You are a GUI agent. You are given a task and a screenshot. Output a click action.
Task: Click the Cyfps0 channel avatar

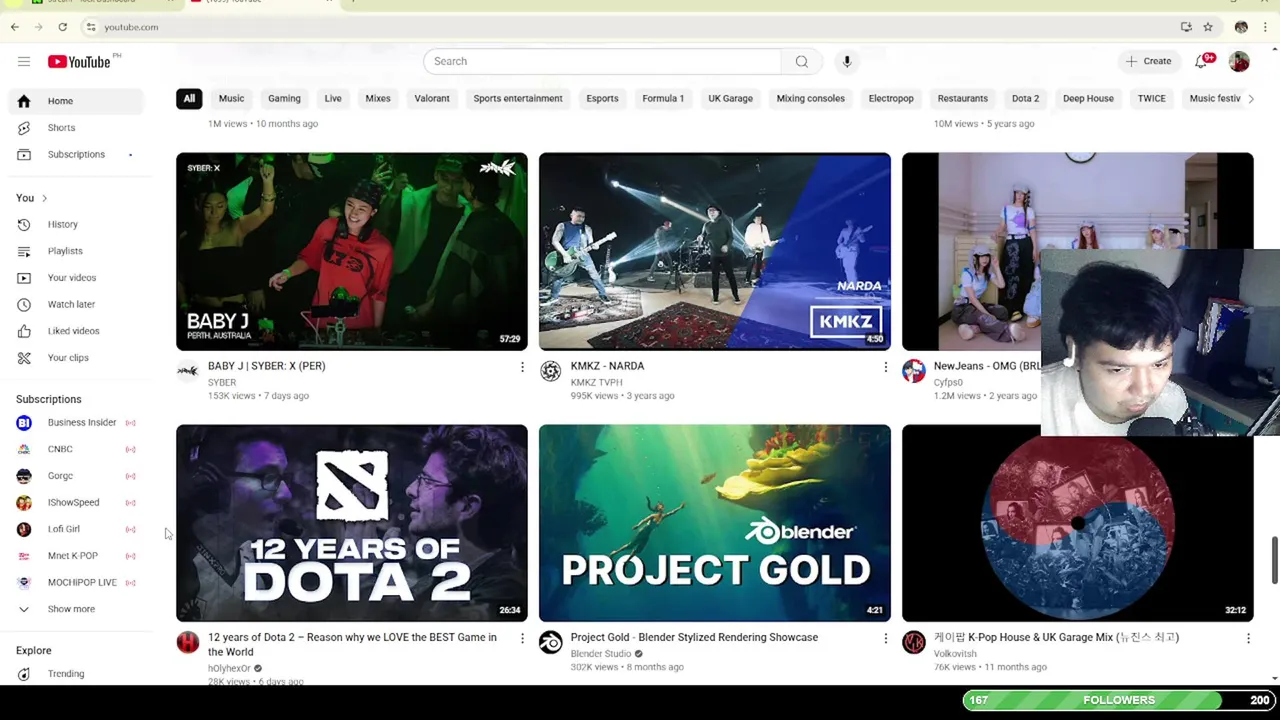coord(914,371)
